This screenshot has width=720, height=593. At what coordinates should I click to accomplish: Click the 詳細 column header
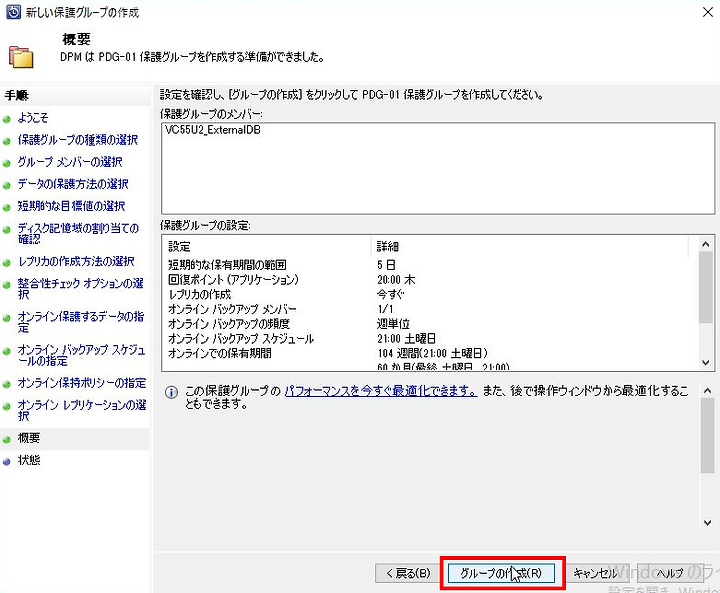[x=388, y=247]
